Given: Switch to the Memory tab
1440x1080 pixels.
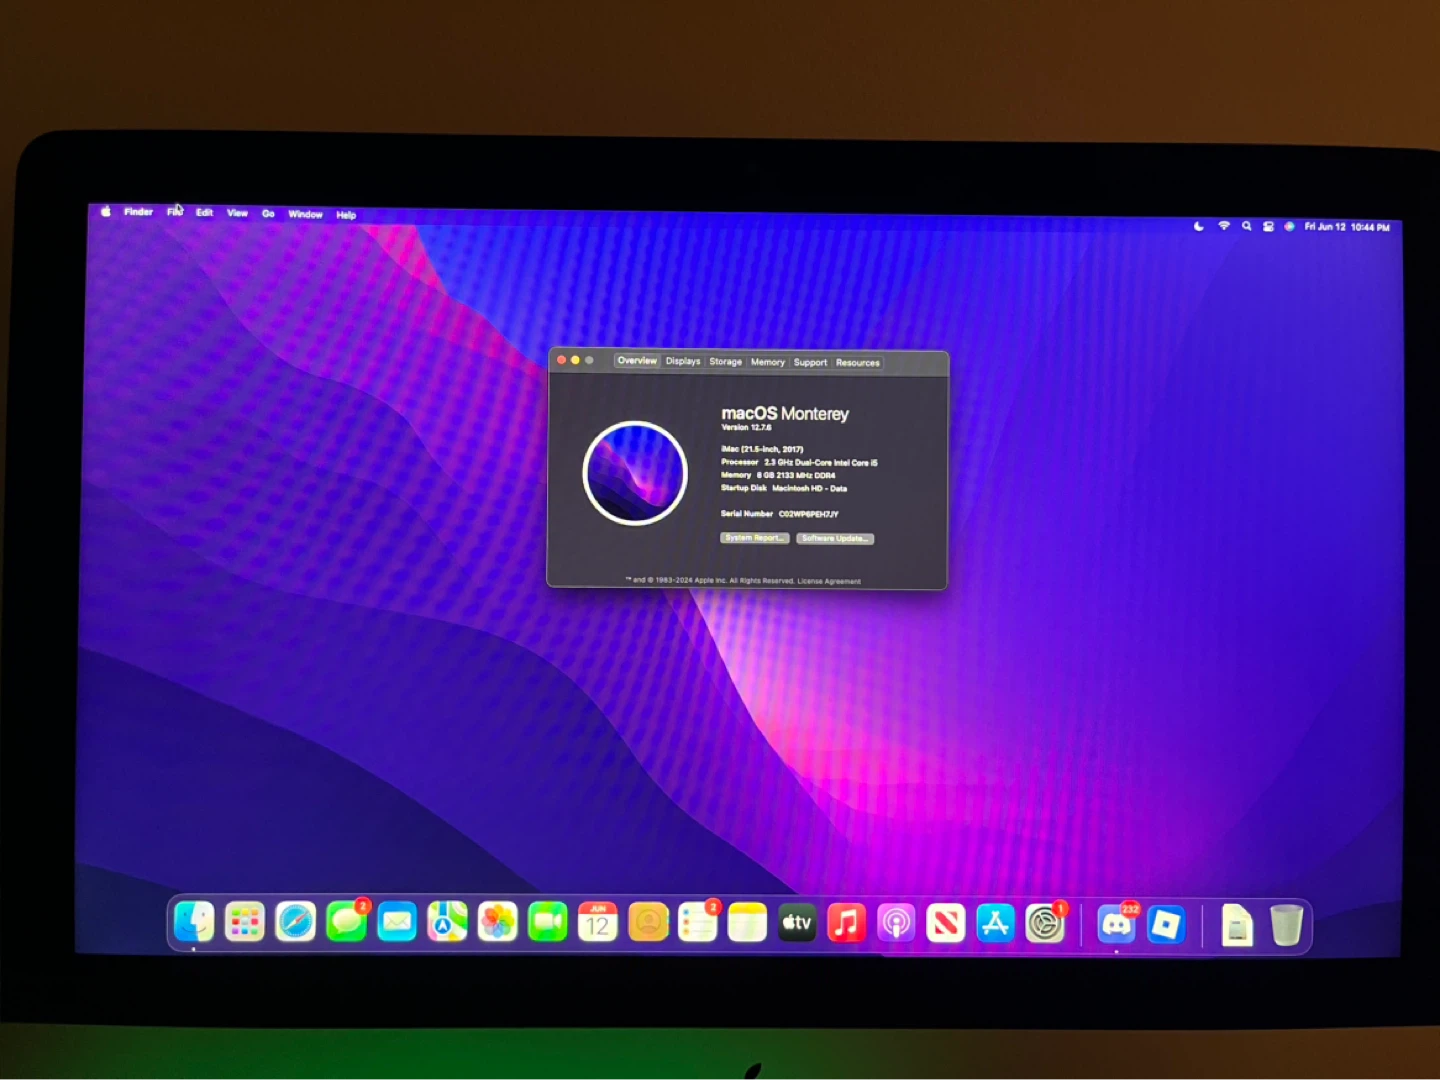Looking at the screenshot, I should (x=768, y=362).
